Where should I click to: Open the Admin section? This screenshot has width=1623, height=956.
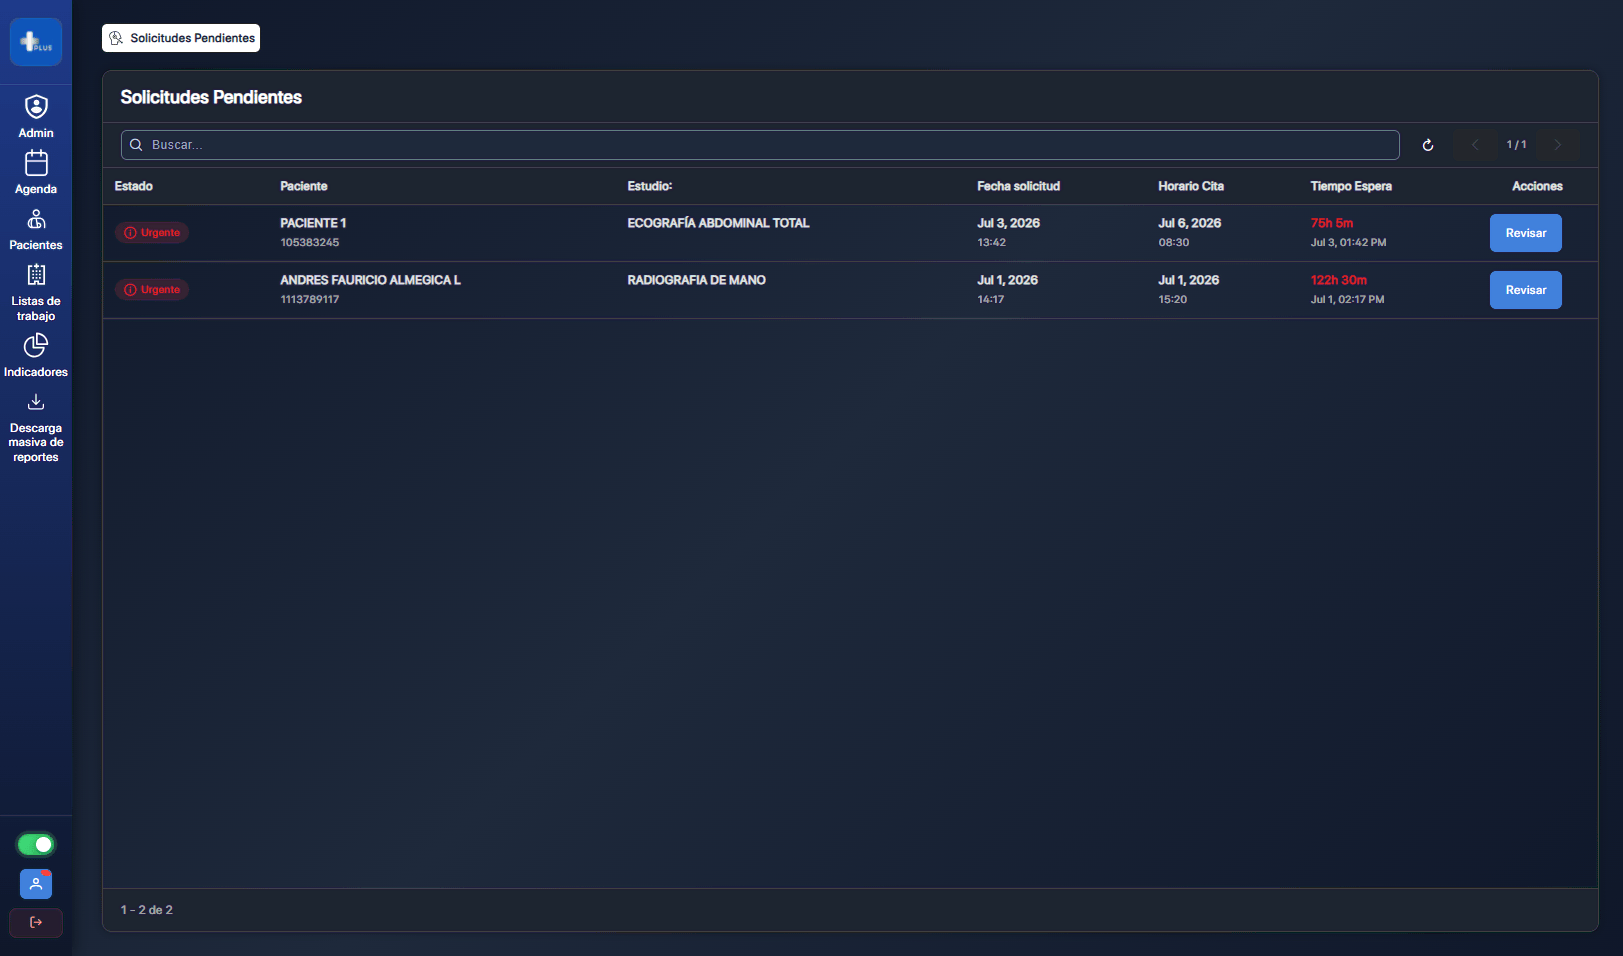(36, 116)
